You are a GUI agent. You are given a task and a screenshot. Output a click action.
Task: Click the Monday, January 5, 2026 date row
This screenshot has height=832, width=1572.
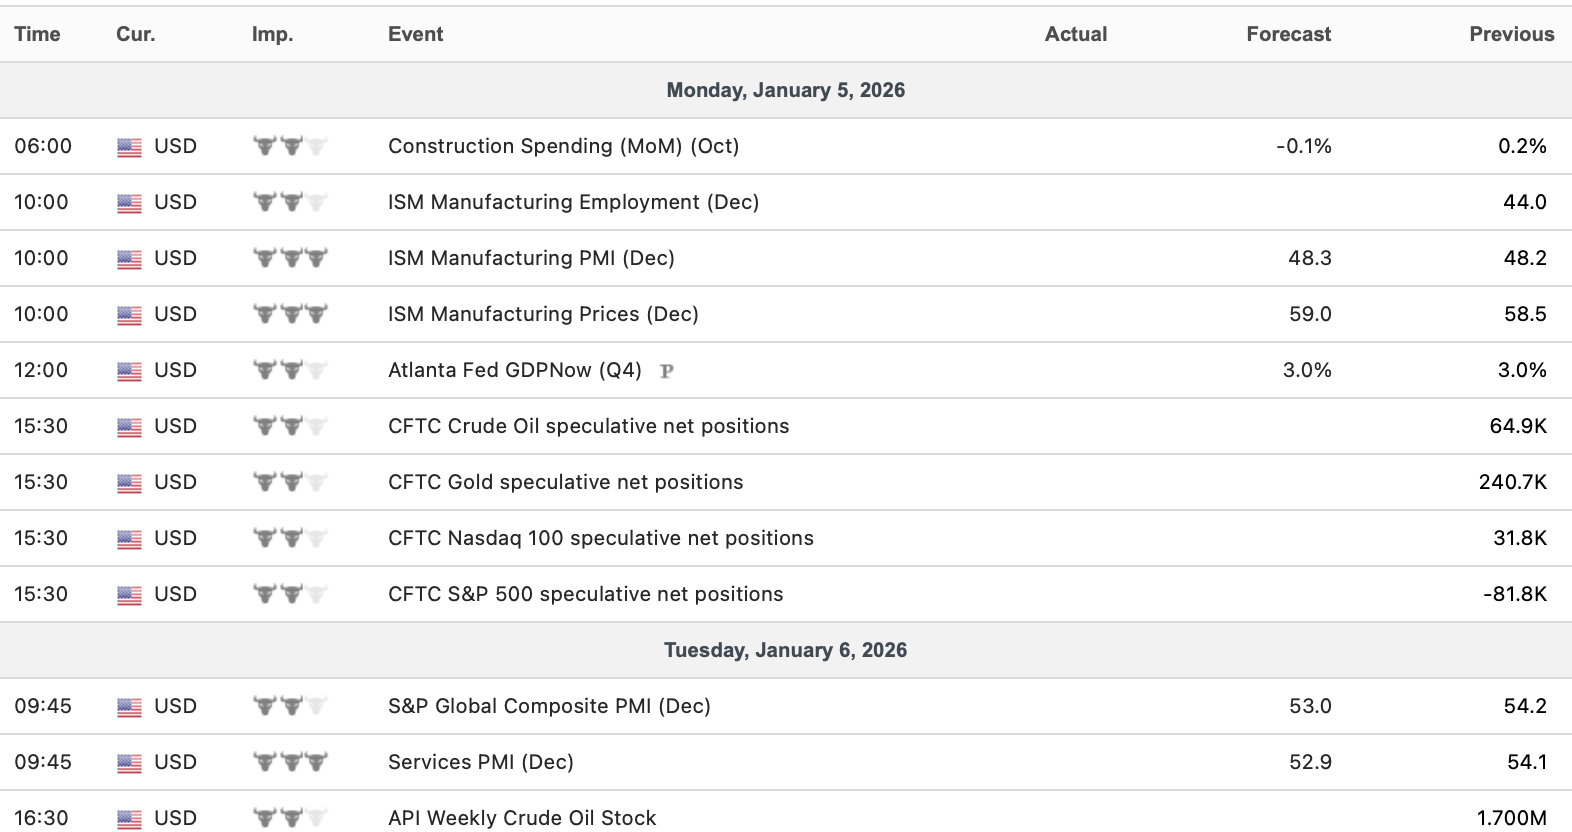(785, 90)
